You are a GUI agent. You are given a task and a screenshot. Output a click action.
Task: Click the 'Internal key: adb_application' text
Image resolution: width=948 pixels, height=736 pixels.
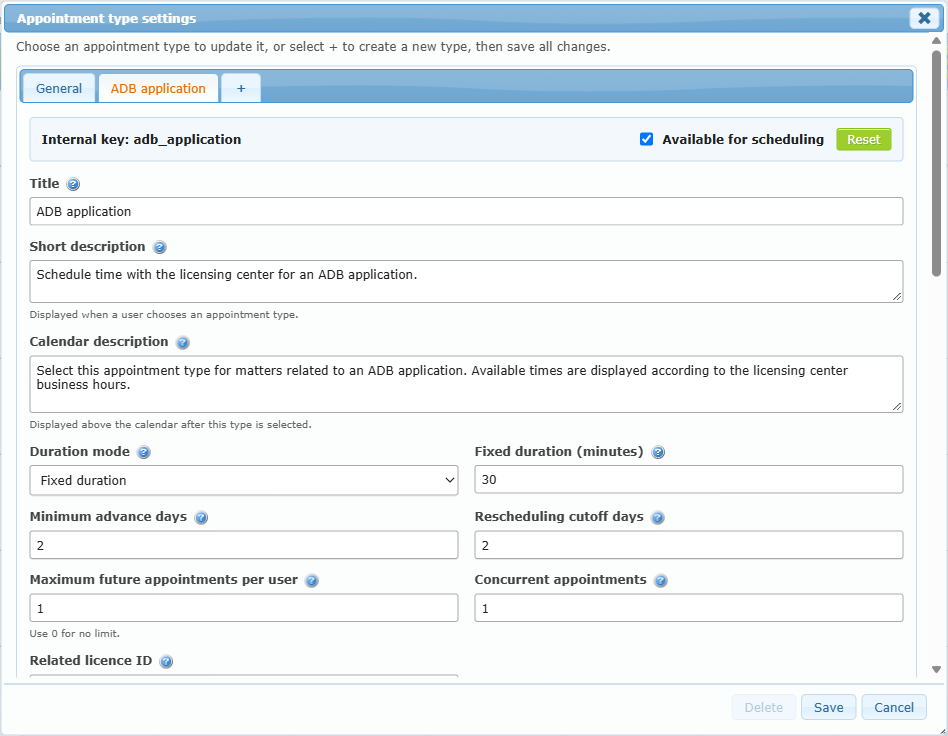pos(141,140)
